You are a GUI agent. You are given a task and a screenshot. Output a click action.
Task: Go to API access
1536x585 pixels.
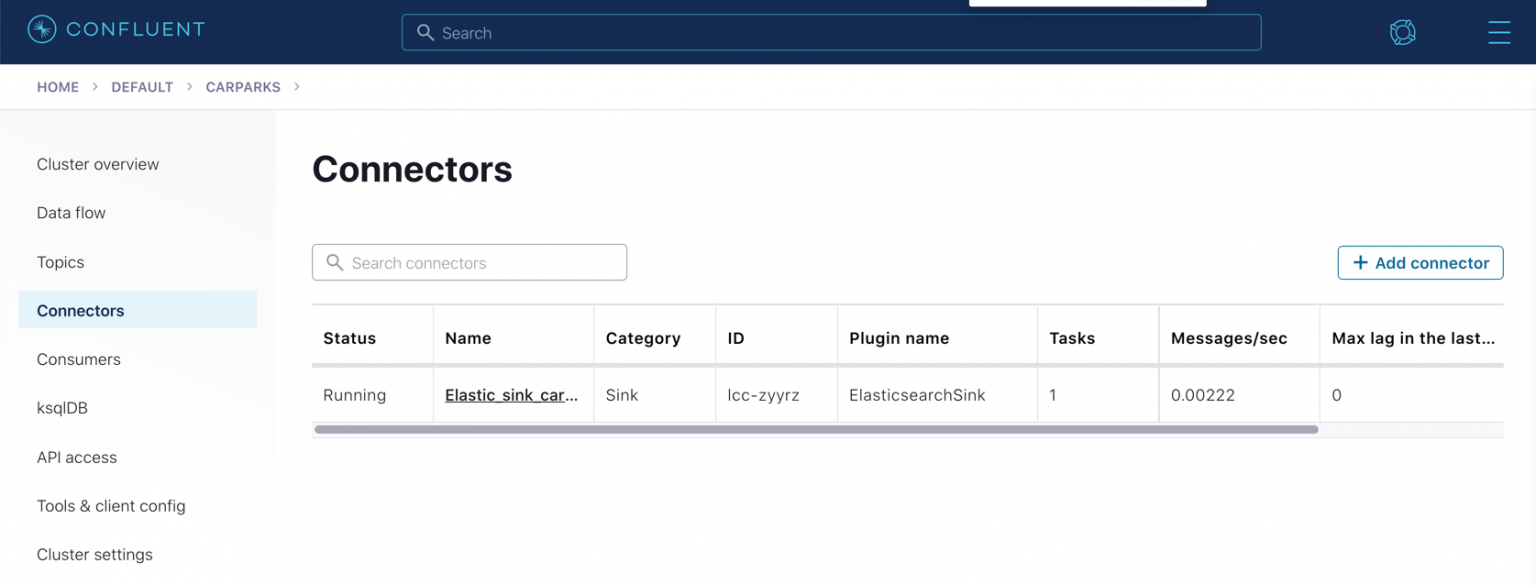(x=77, y=457)
